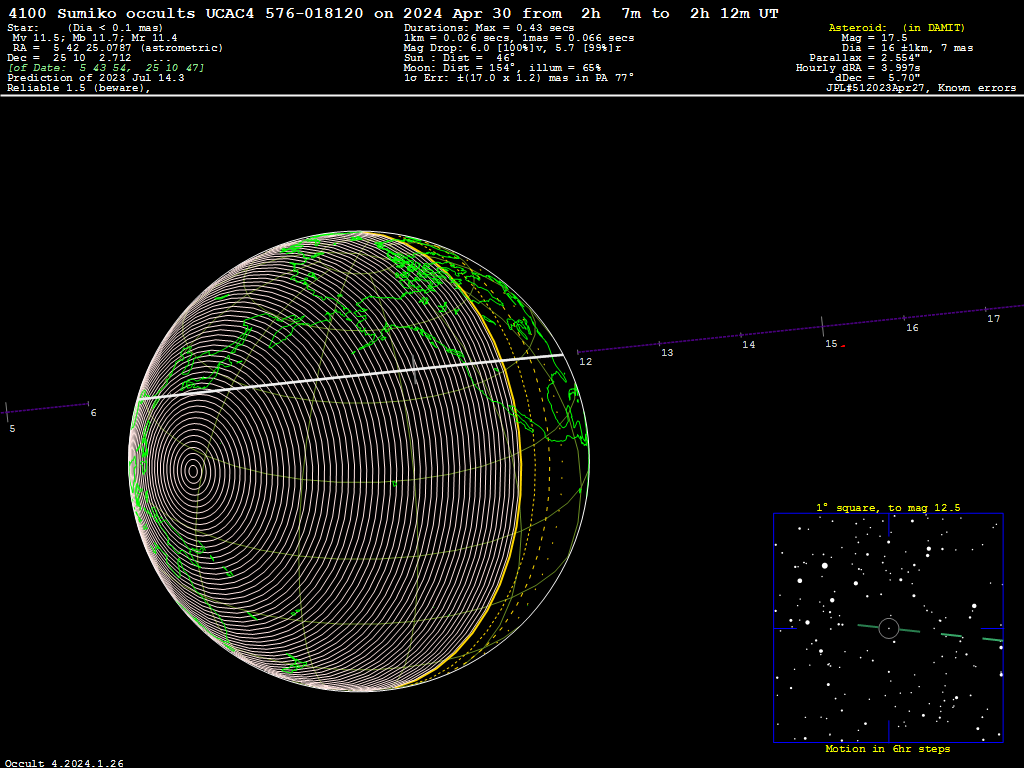Viewport: 1024px width, 768px height.
Task: Select the "RA = 5 42 25.0787 (astrometric)" line
Action: click(x=118, y=48)
